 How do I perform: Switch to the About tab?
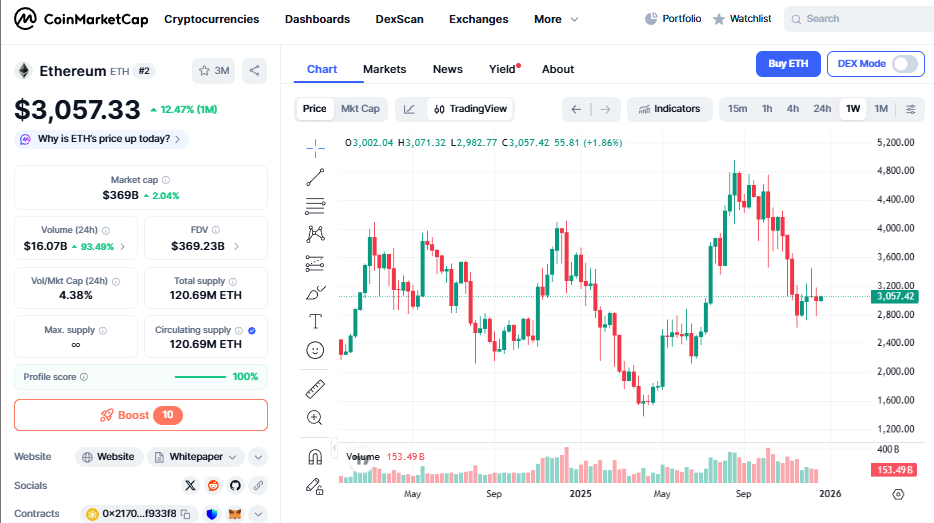(x=558, y=69)
